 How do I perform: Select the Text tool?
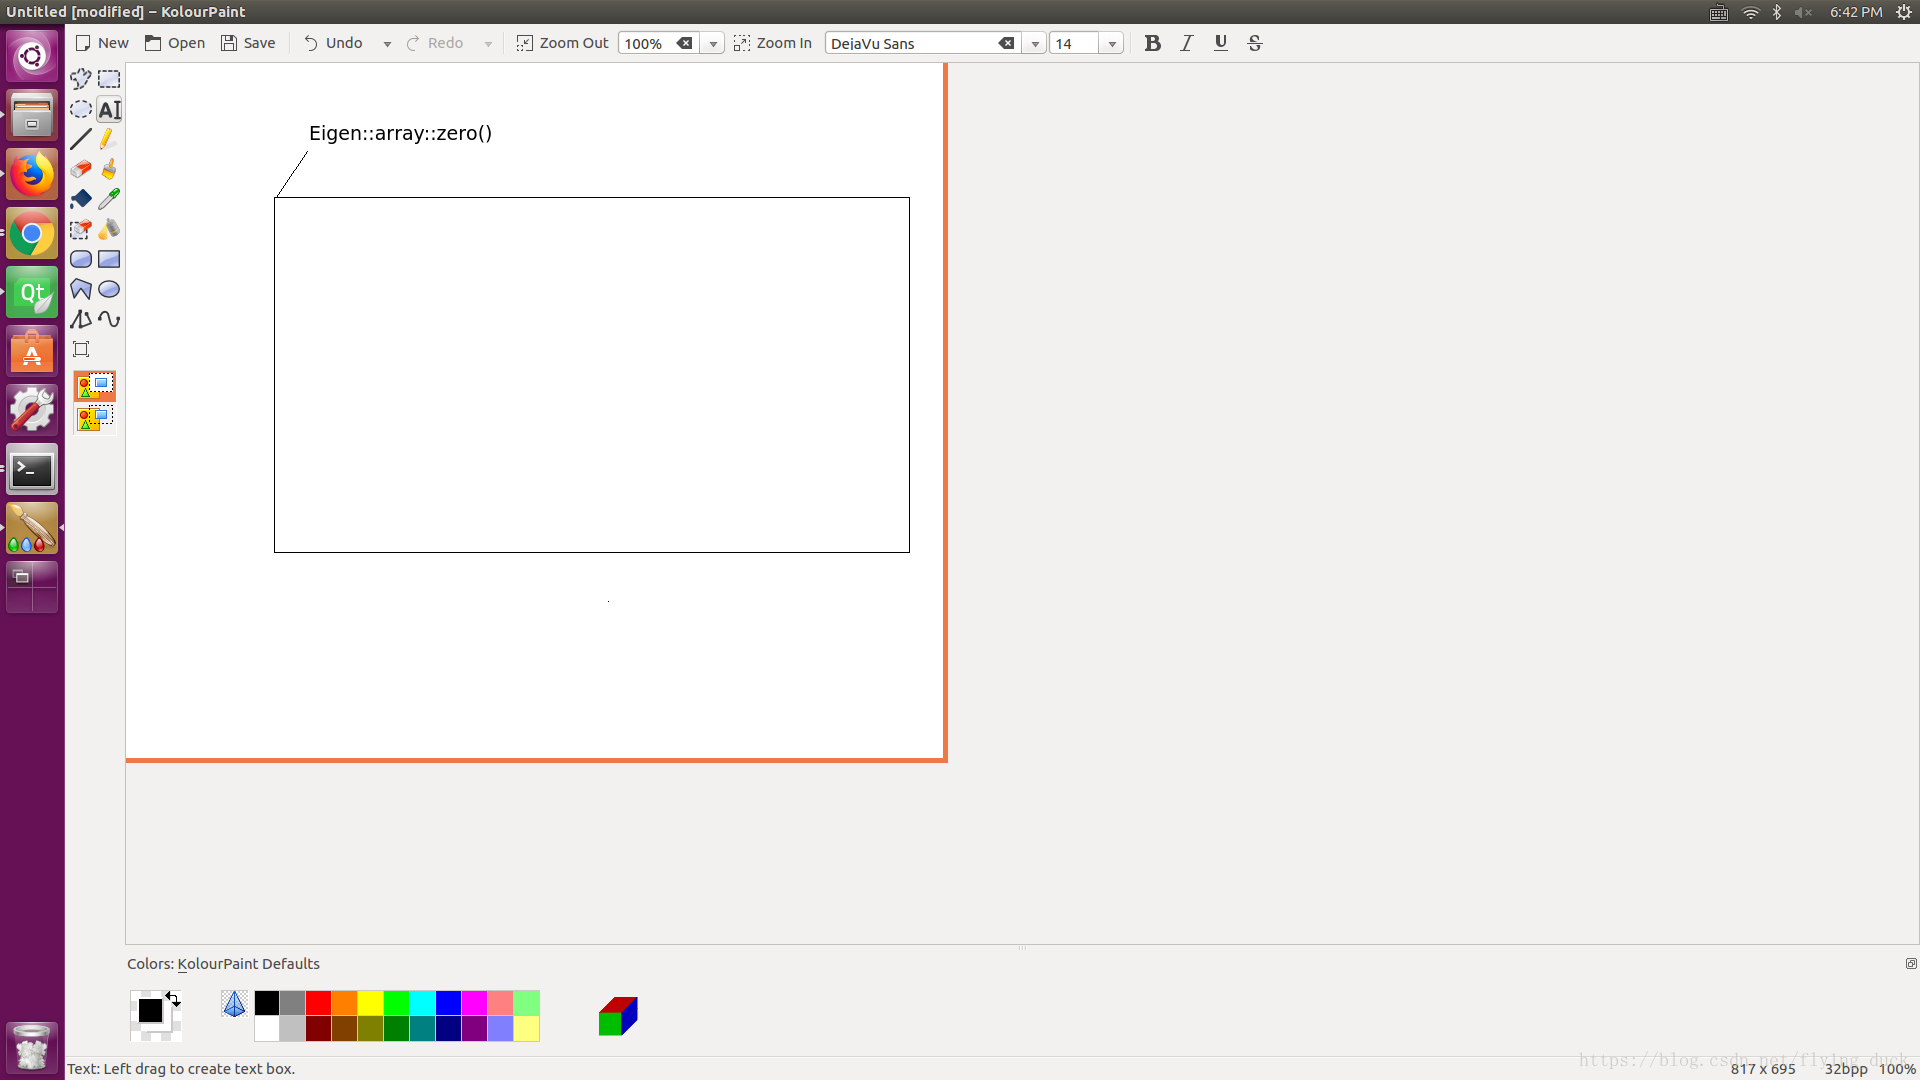click(109, 109)
